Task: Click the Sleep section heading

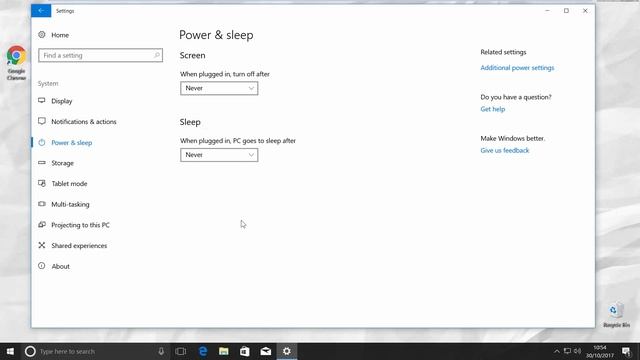Action: click(x=190, y=122)
